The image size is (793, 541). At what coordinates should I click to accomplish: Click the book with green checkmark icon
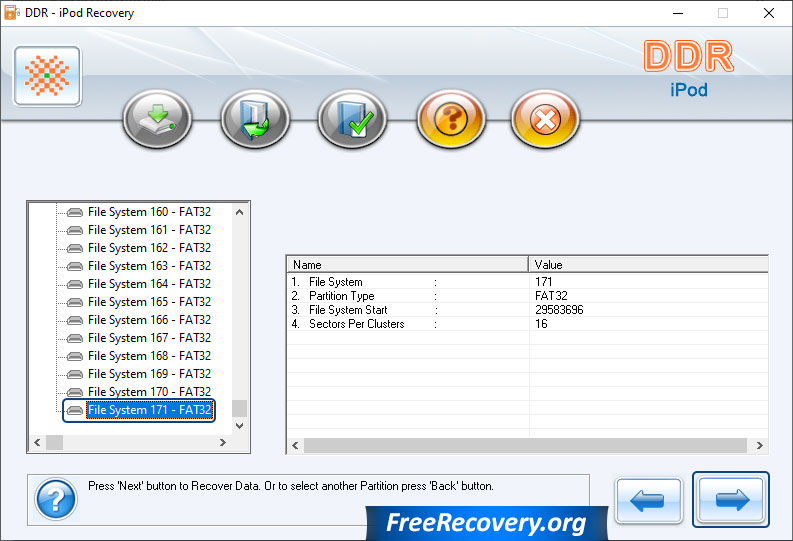point(353,119)
